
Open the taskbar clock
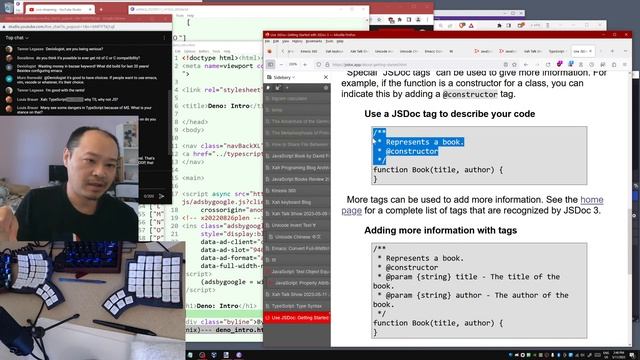(x=619, y=355)
